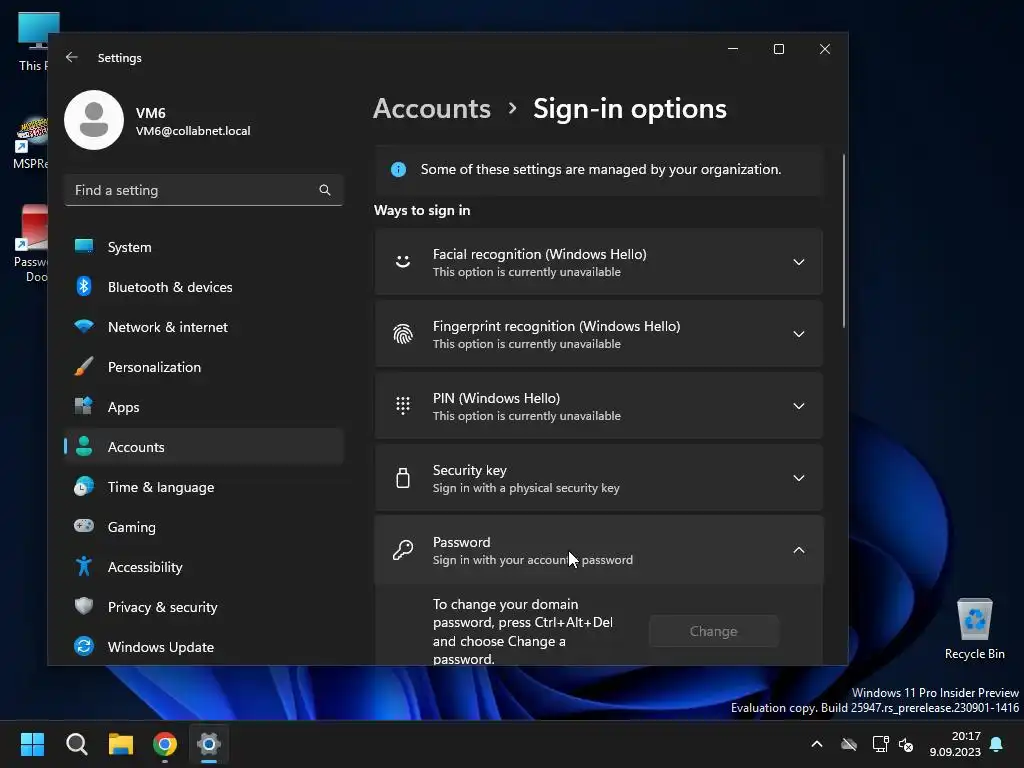Image resolution: width=1024 pixels, height=768 pixels.
Task: Select Privacy & security label in sidebar
Action: (162, 607)
